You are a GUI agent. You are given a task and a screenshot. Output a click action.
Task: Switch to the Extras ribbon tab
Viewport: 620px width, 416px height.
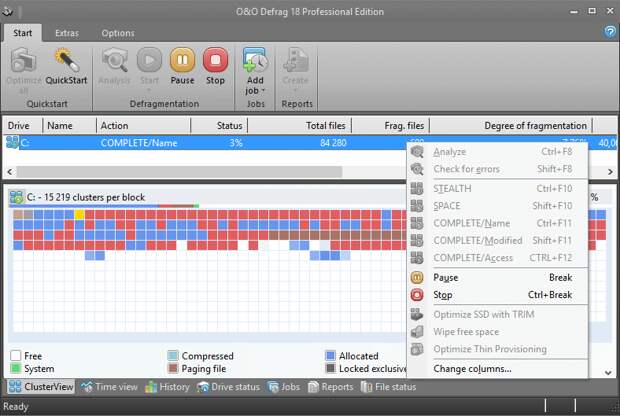click(67, 33)
